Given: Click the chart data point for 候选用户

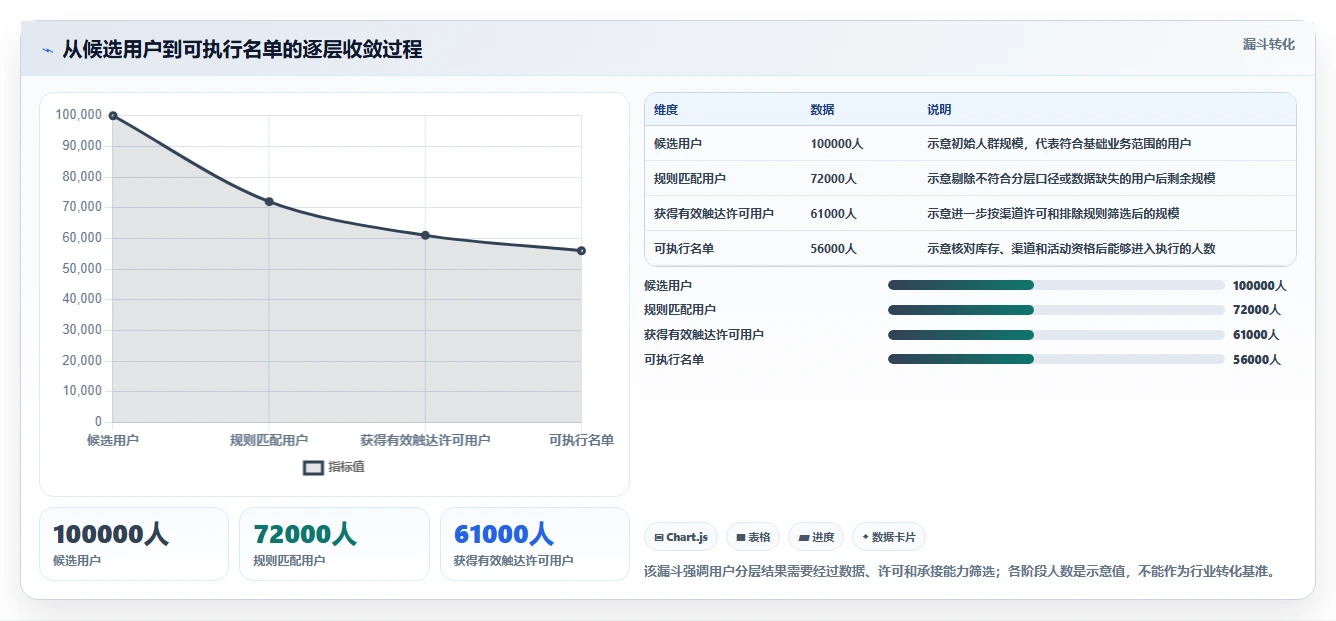Looking at the screenshot, I should tap(113, 116).
